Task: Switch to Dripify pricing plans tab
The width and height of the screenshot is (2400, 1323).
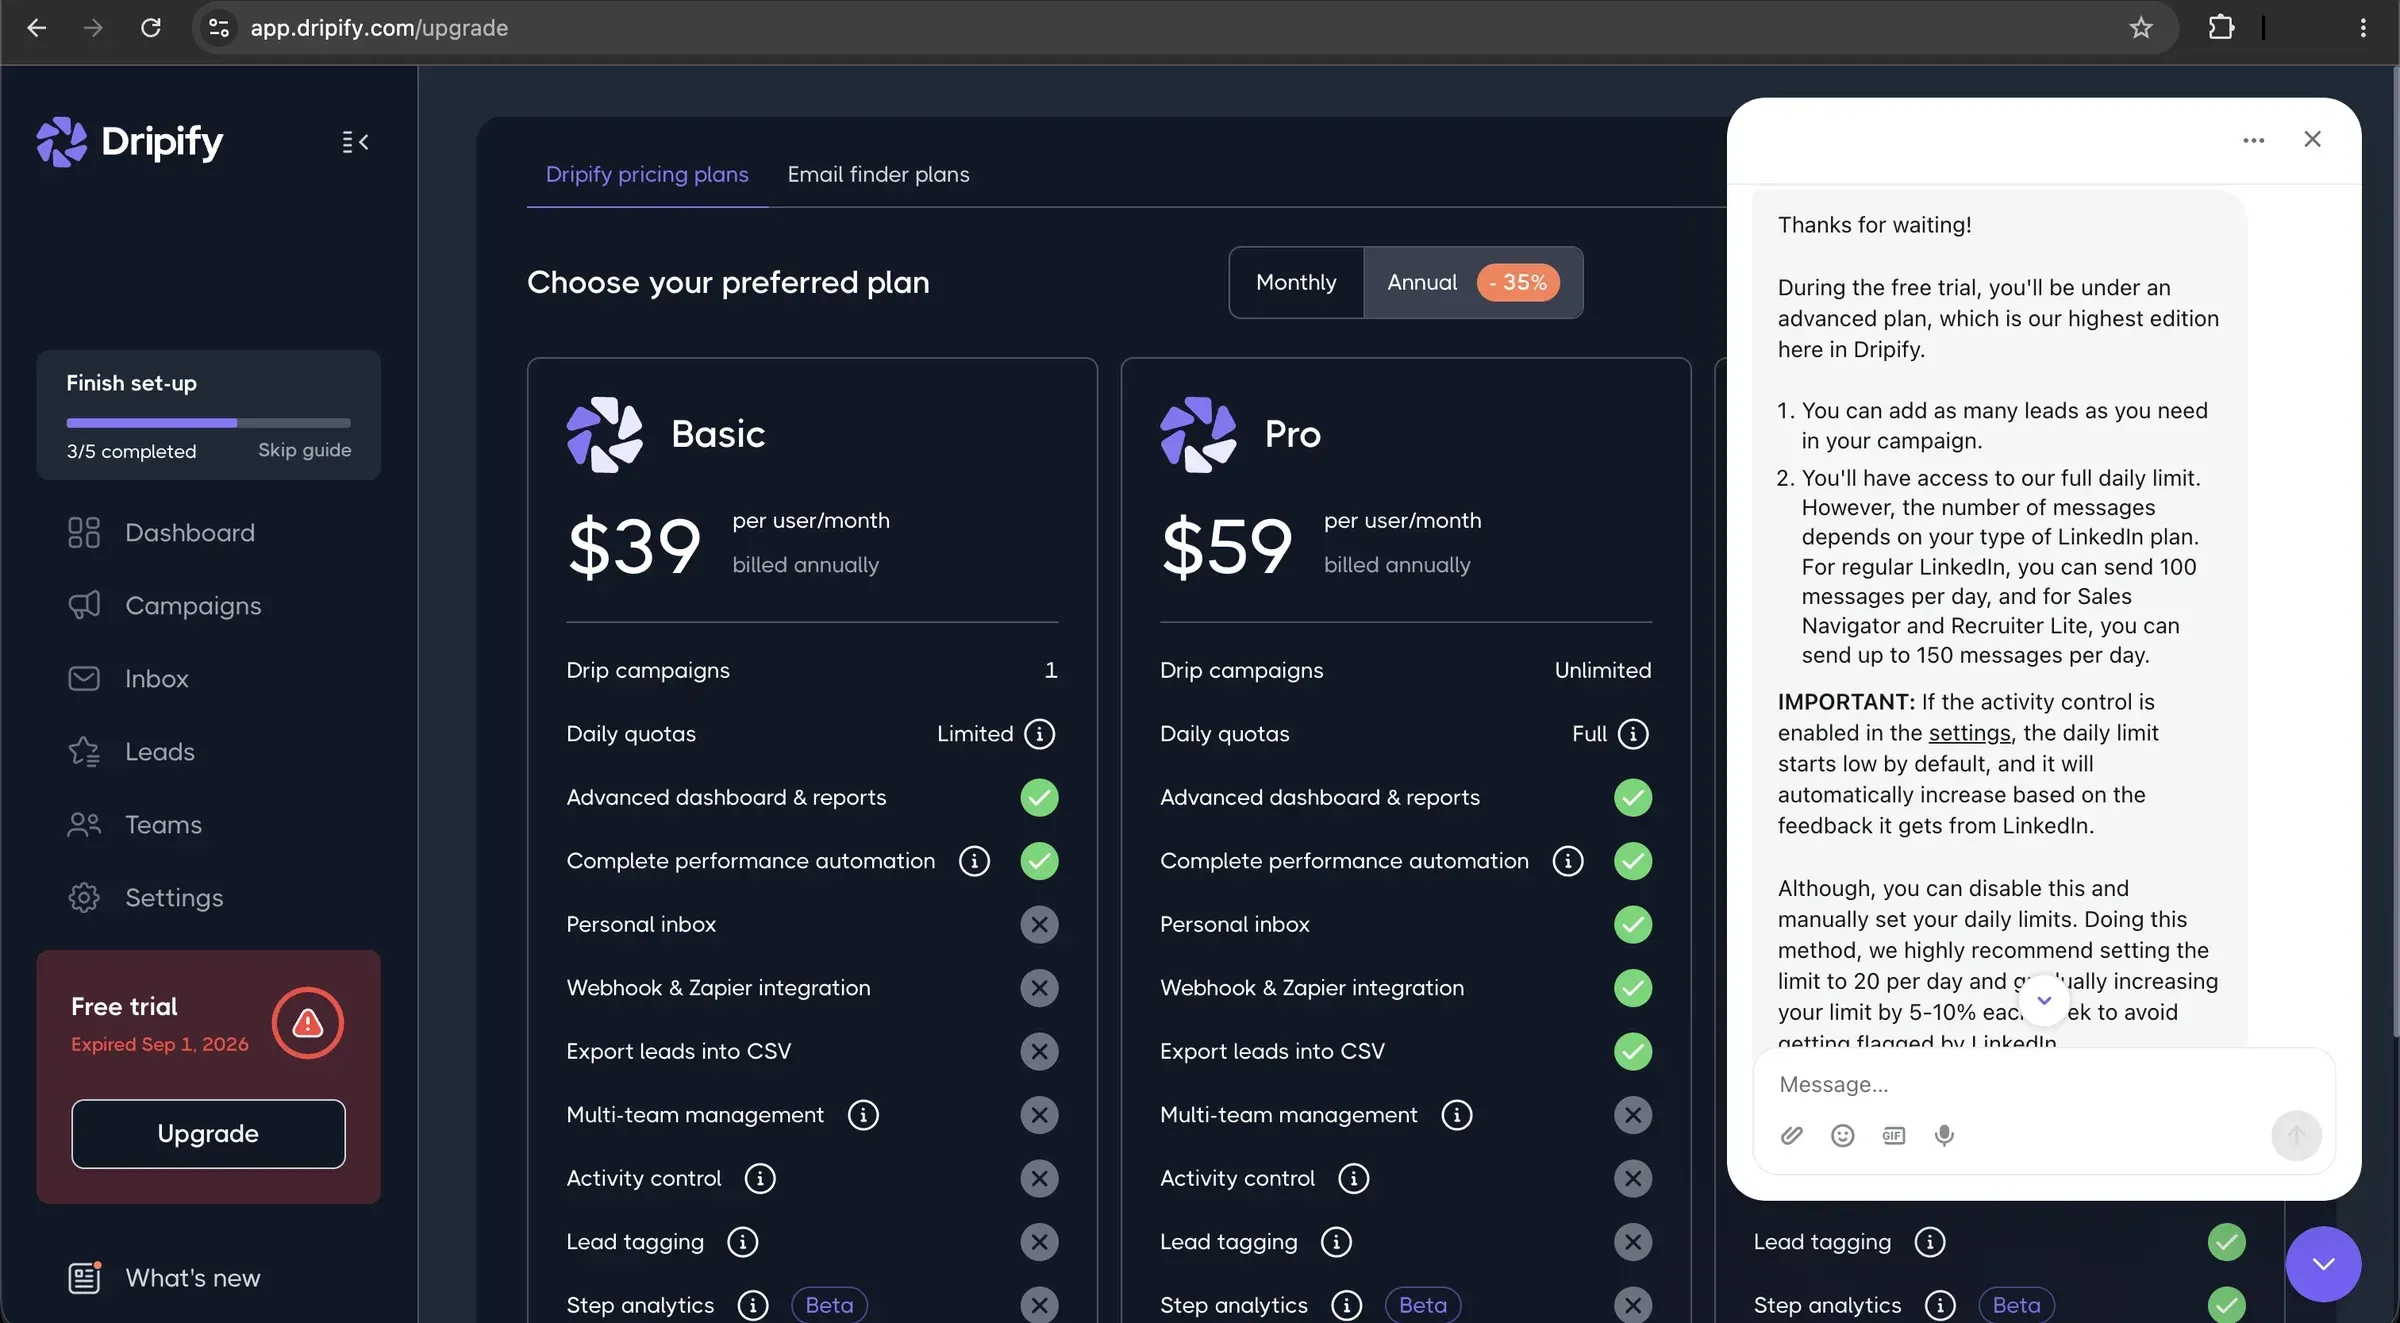Action: (x=647, y=175)
